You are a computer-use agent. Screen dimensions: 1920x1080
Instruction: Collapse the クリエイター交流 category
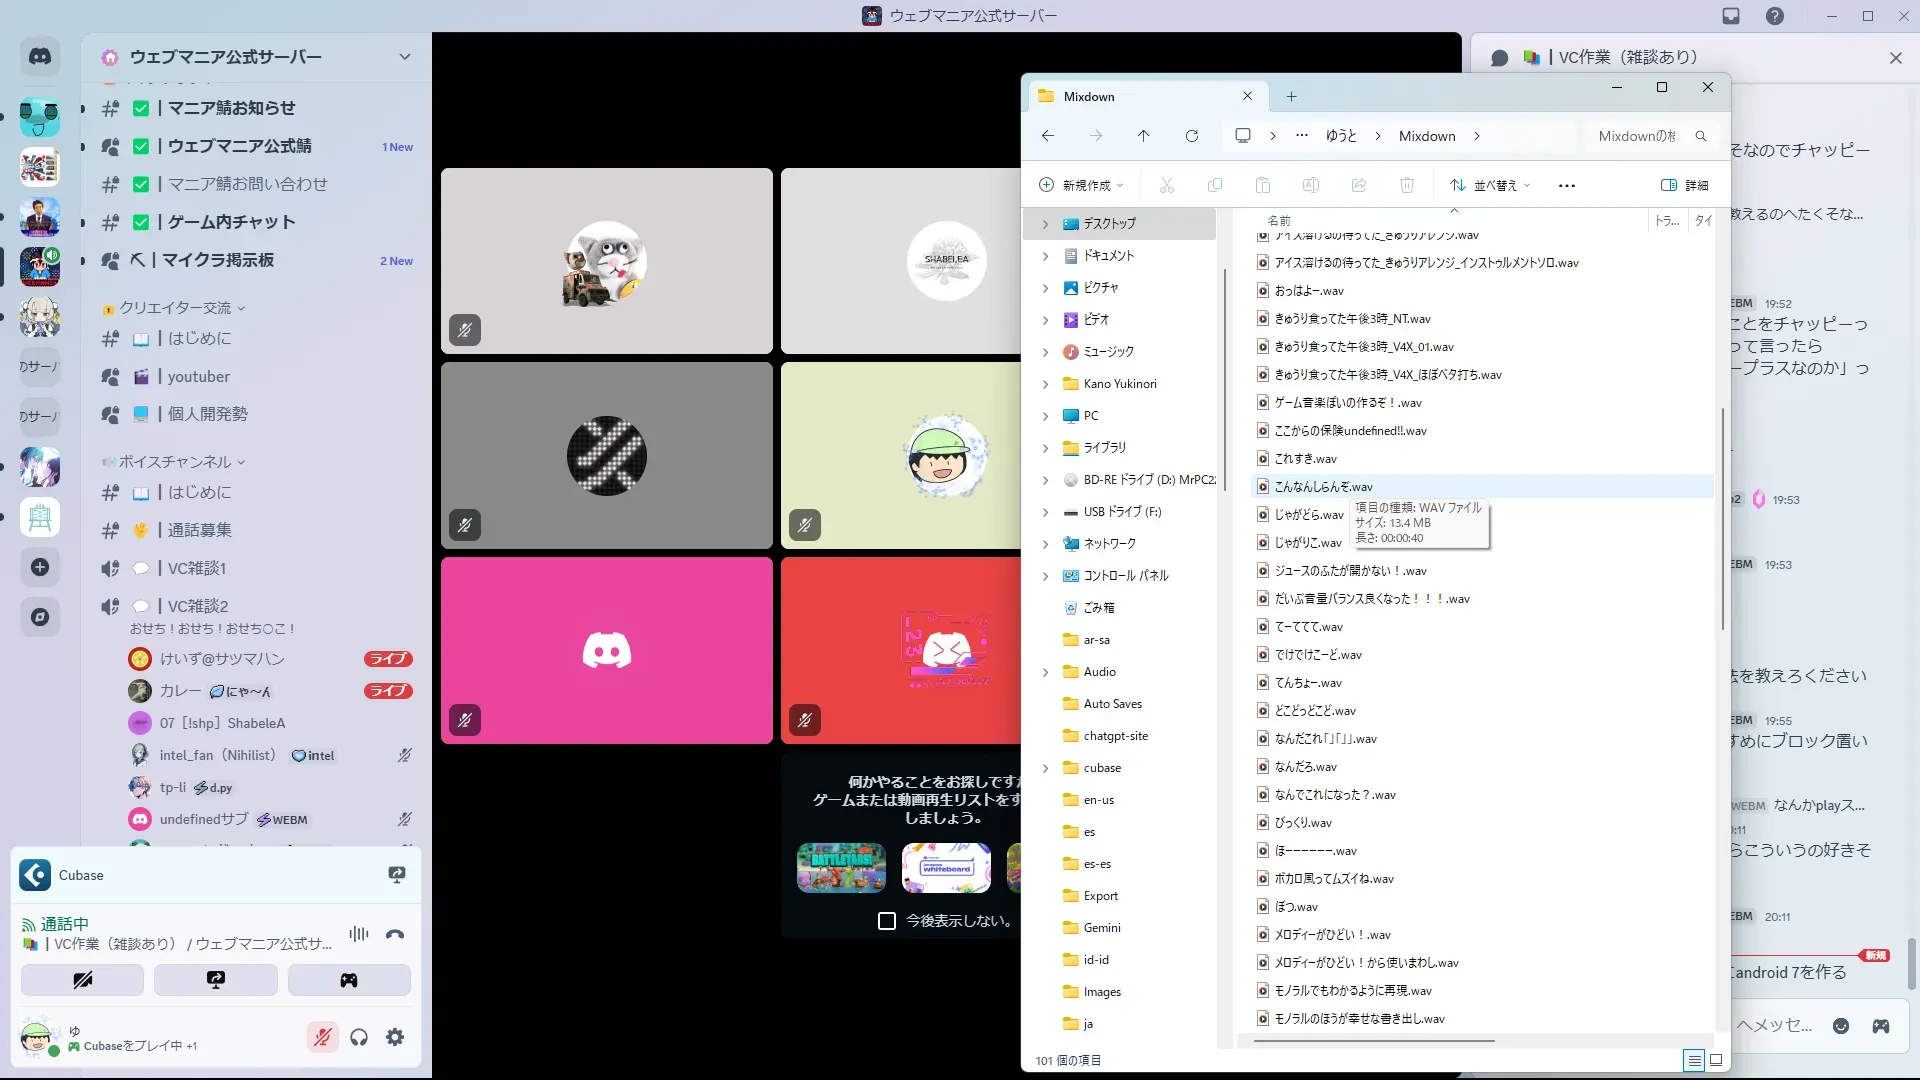coord(176,308)
